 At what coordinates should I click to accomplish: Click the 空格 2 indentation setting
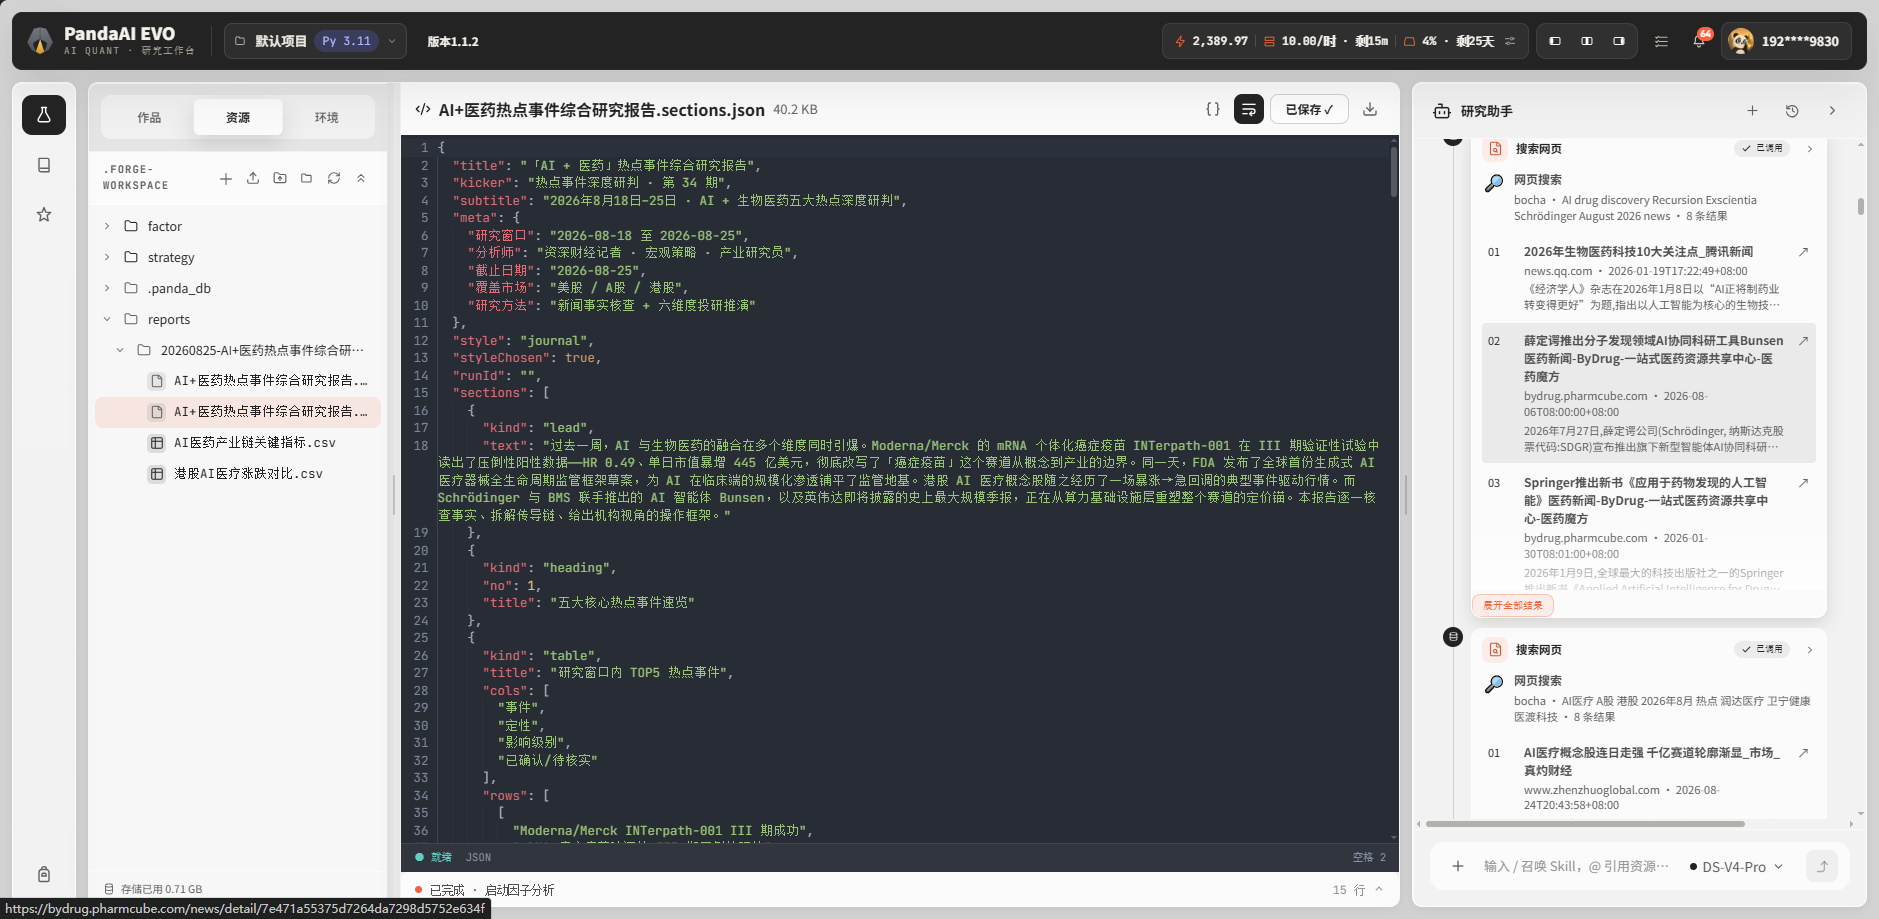click(x=1369, y=857)
